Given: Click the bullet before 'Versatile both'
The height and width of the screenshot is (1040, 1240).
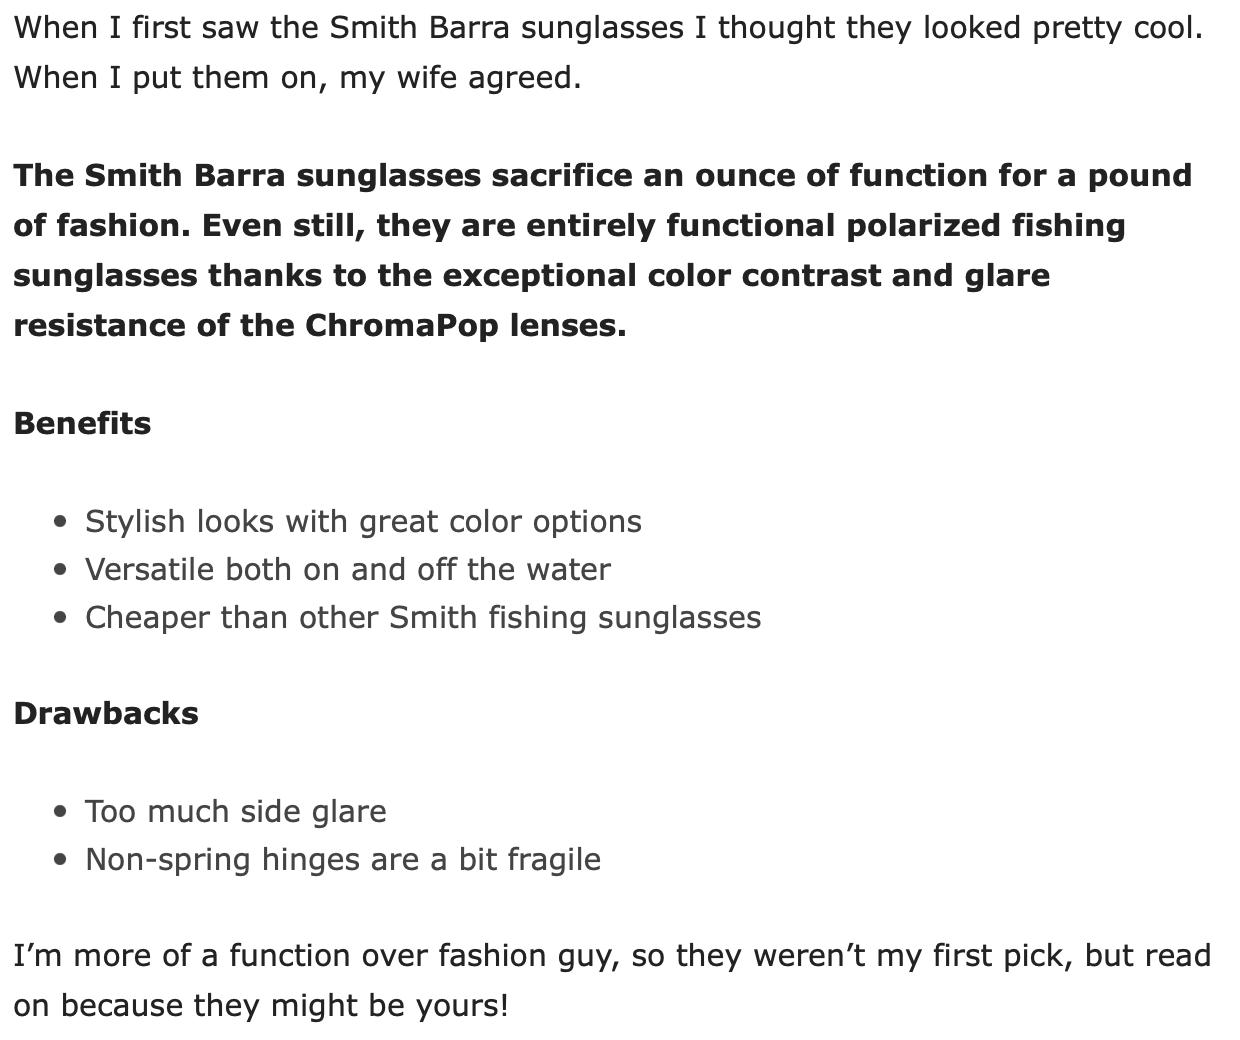Looking at the screenshot, I should (62, 570).
